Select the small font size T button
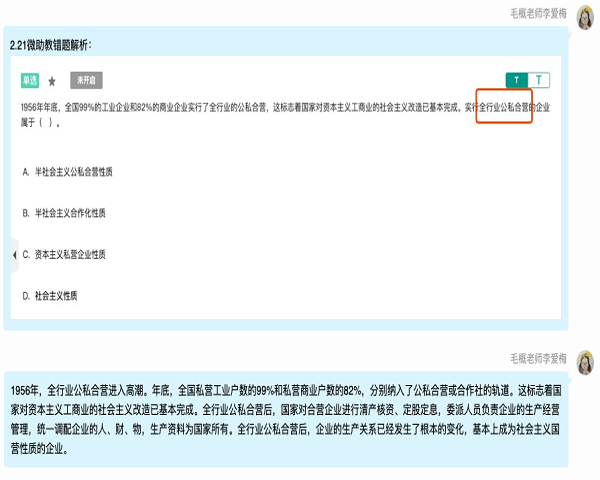The height and width of the screenshot is (480, 600). [x=516, y=80]
